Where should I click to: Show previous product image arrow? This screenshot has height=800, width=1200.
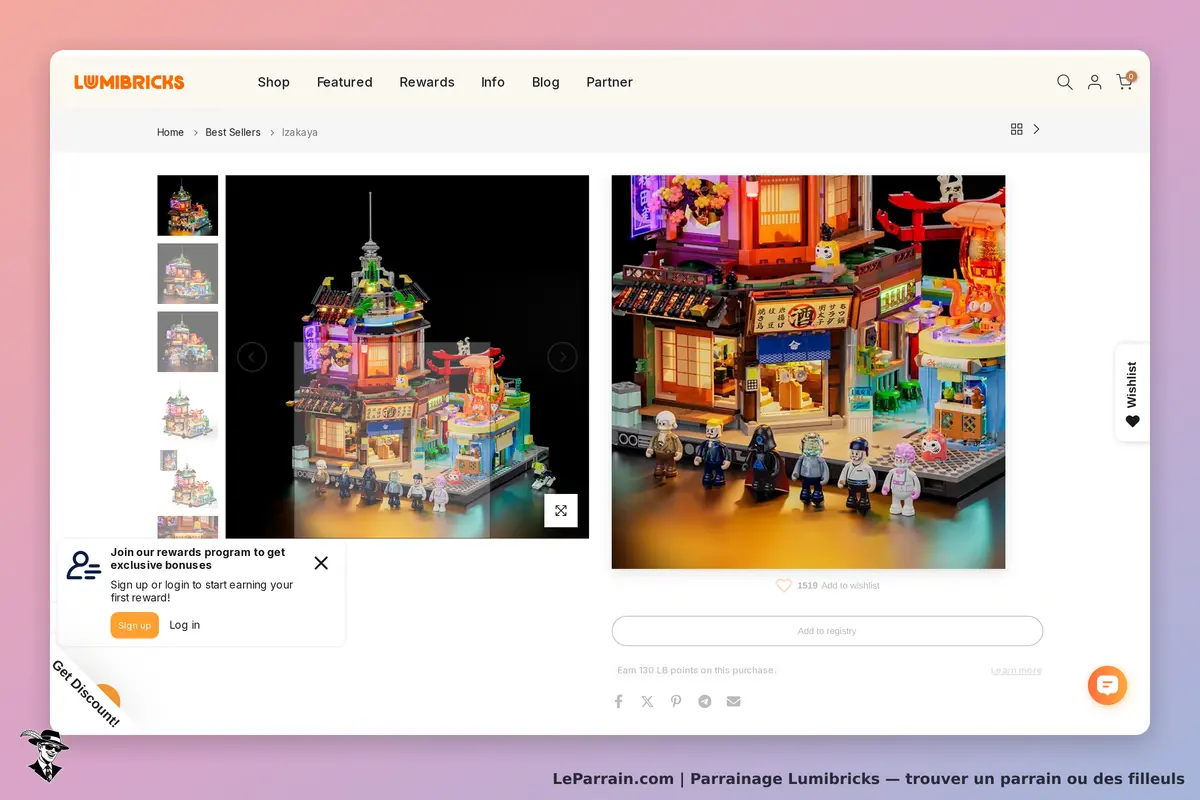pyautogui.click(x=252, y=357)
